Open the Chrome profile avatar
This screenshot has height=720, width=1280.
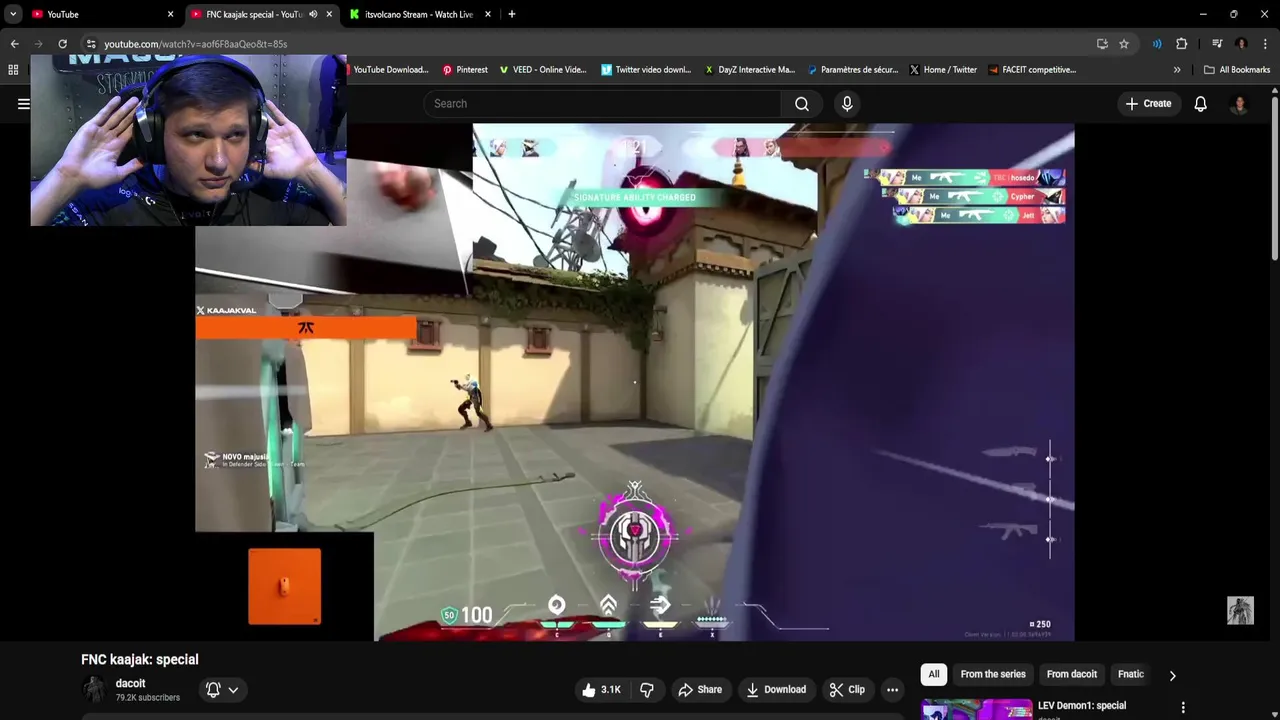click(1241, 44)
